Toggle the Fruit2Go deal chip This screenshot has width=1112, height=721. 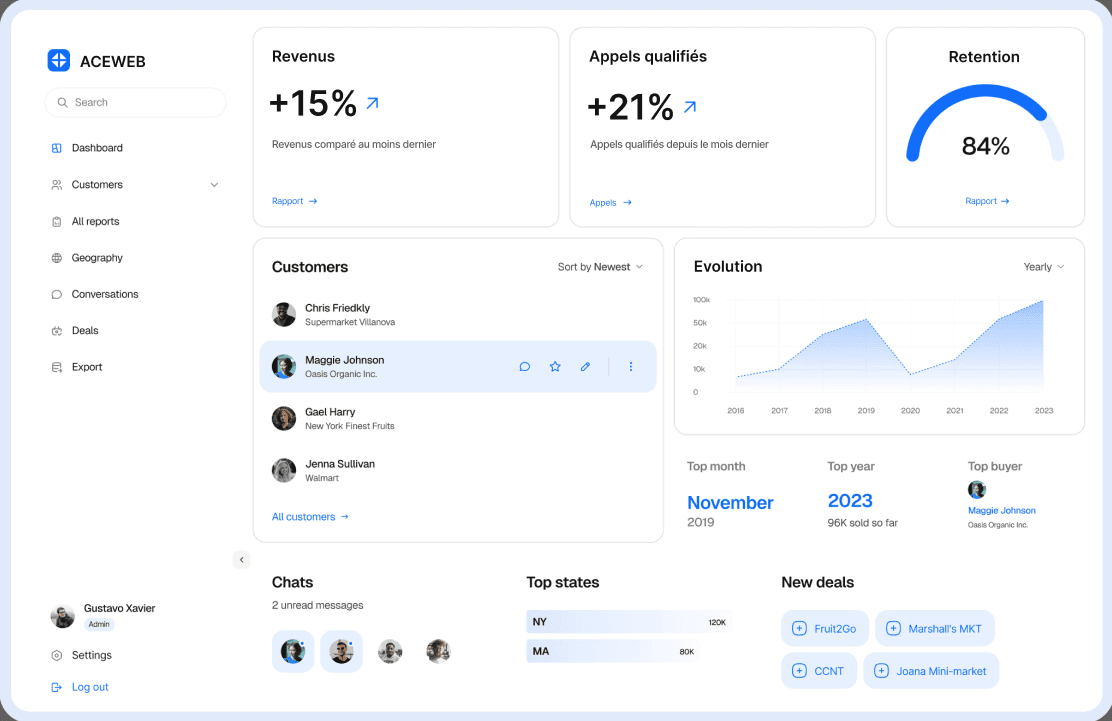pyautogui.click(x=825, y=628)
